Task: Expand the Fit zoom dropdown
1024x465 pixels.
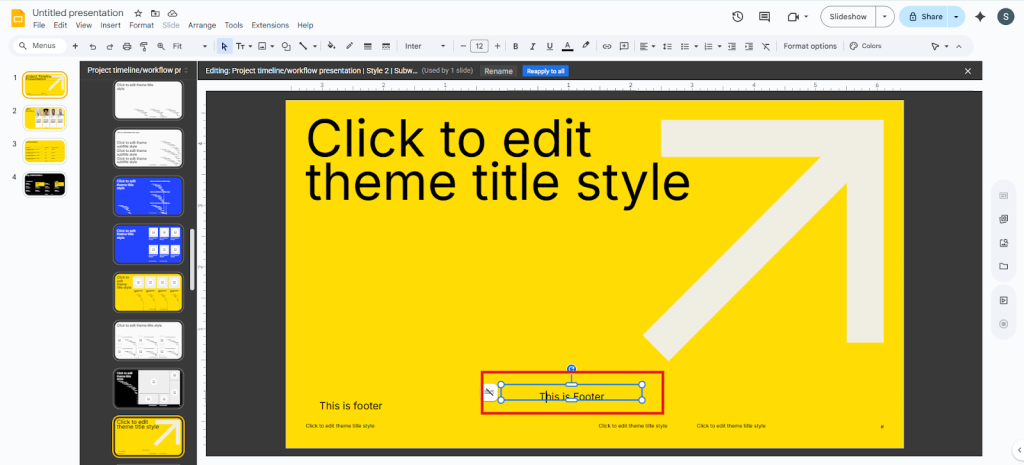Action: [x=190, y=46]
